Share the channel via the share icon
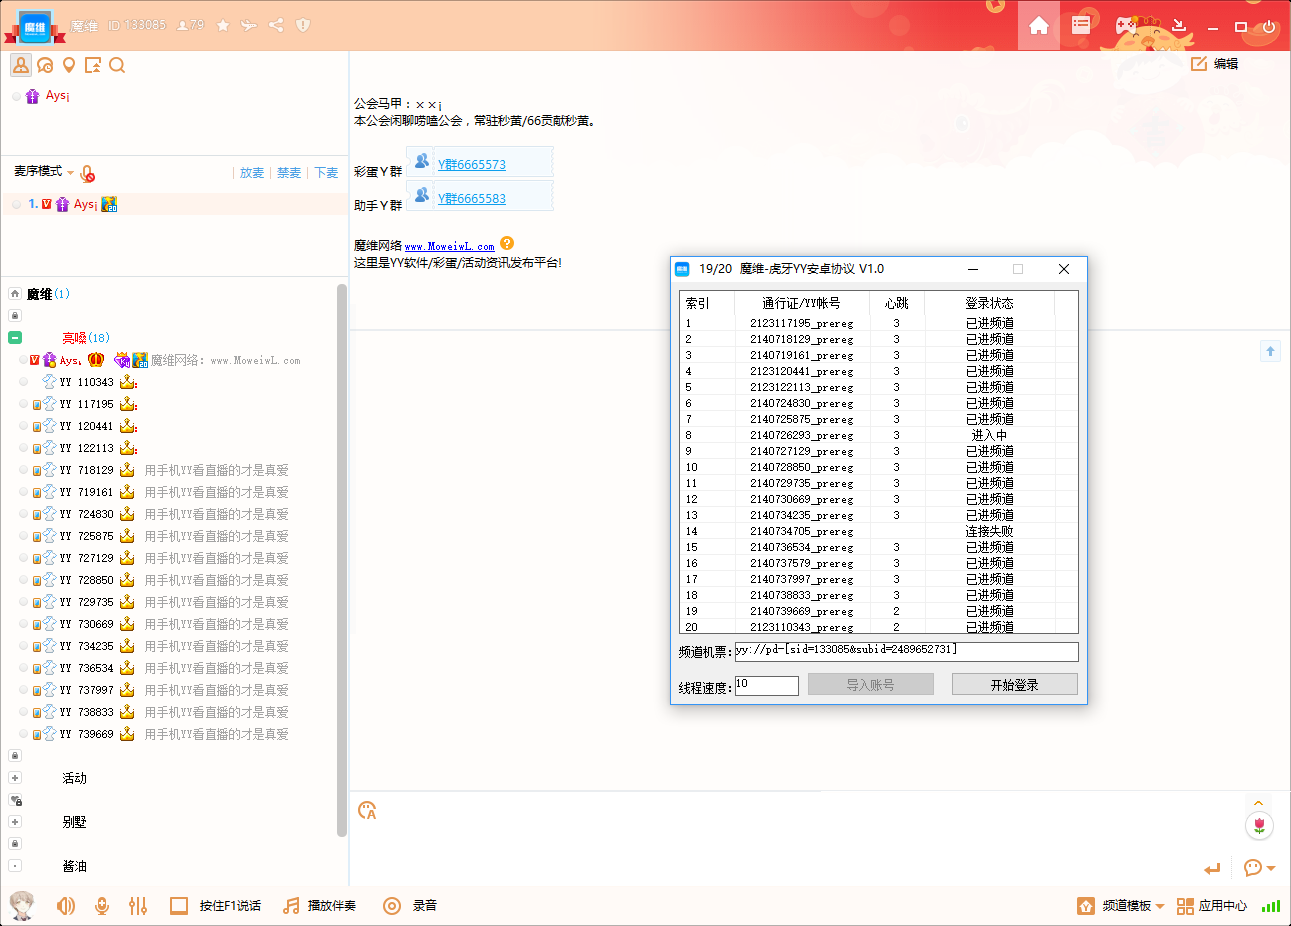Image resolution: width=1291 pixels, height=926 pixels. (276, 25)
